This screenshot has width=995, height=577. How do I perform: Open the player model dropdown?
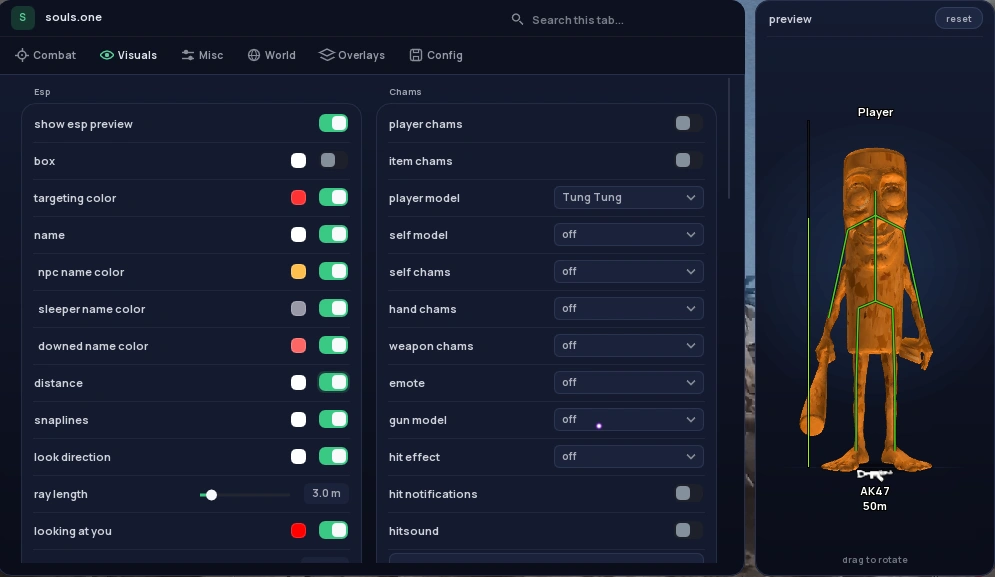tap(628, 197)
